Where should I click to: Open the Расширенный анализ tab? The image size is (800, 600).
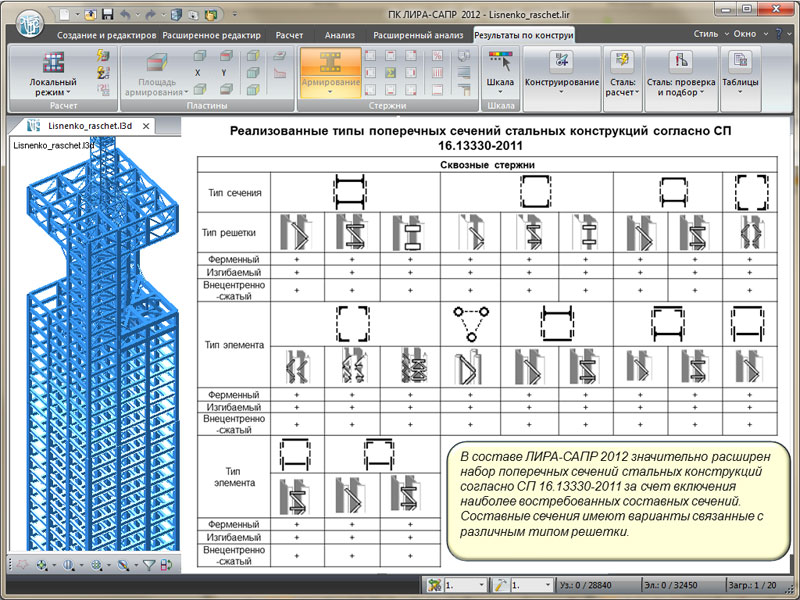[419, 34]
